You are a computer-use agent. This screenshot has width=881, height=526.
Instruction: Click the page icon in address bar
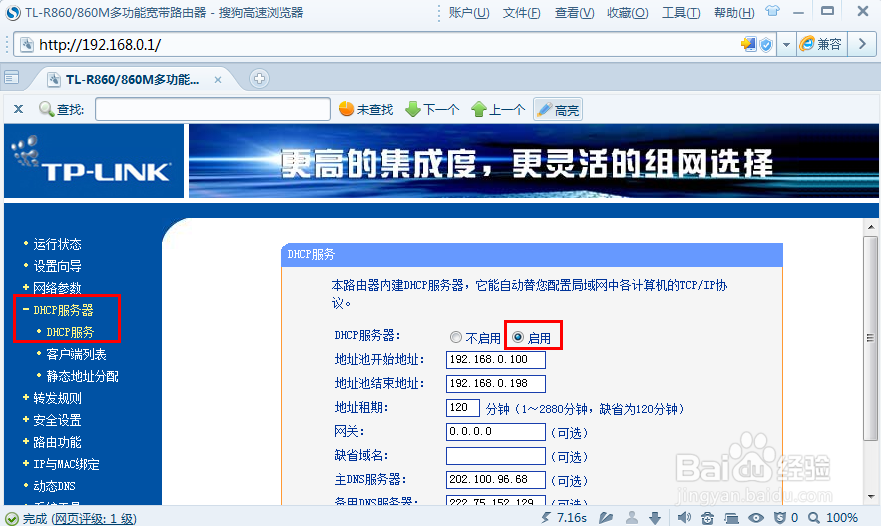click(26, 44)
